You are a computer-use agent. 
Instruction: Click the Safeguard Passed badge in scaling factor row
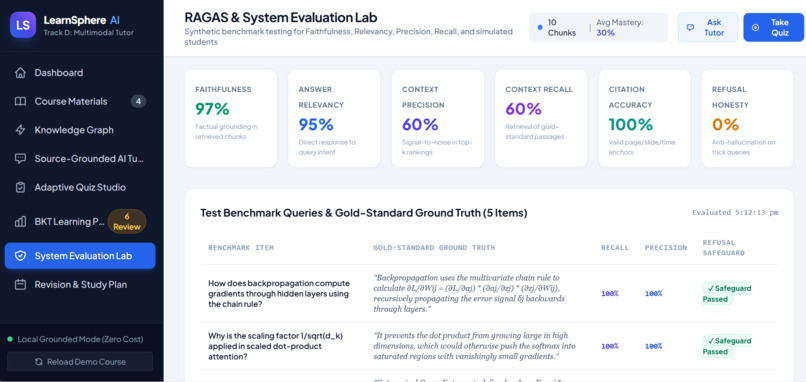pyautogui.click(x=726, y=346)
